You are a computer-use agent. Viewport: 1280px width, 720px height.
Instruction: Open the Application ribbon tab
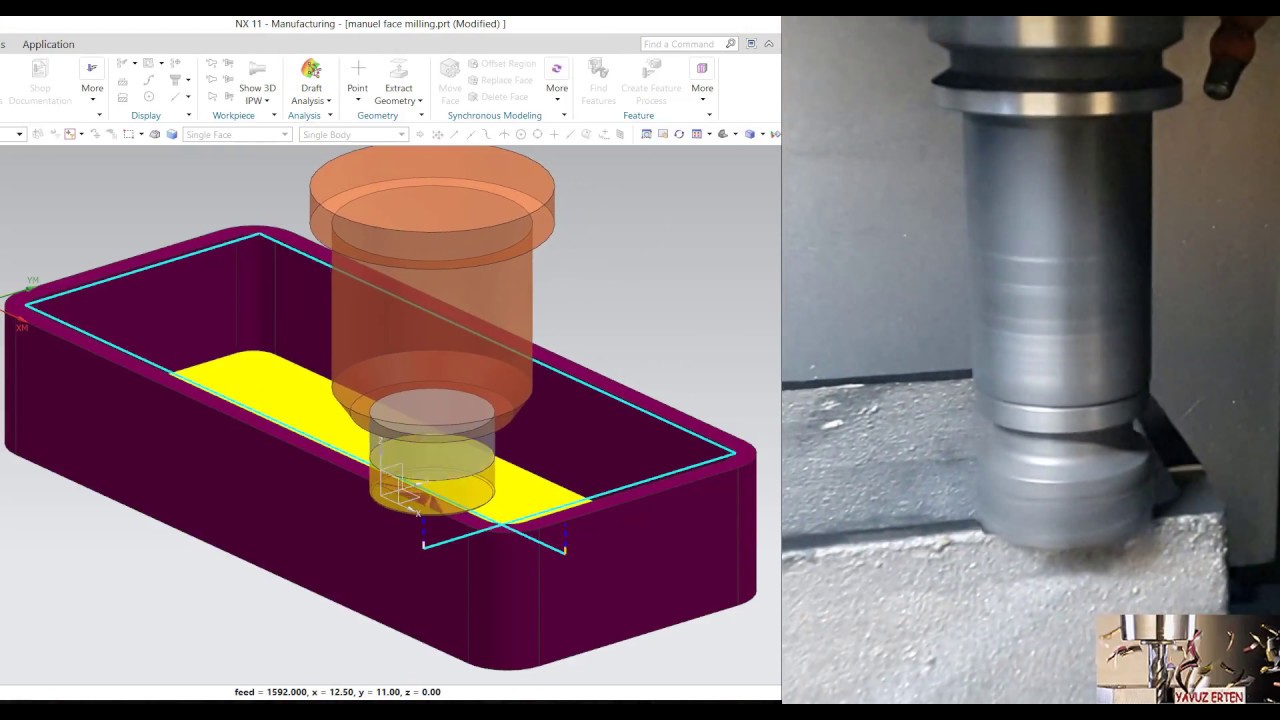tap(48, 44)
